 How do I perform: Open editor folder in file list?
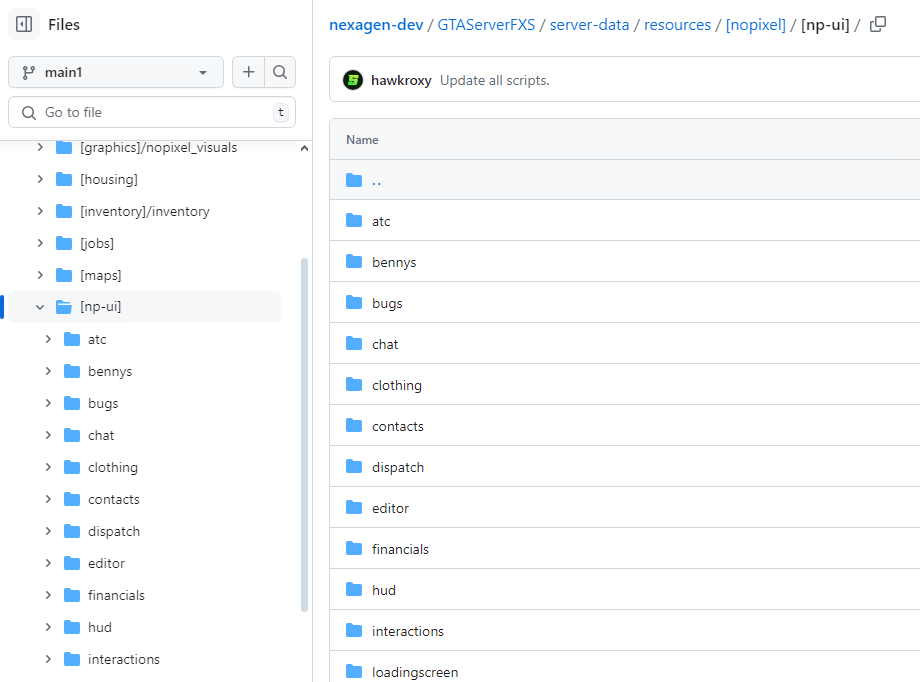click(390, 509)
